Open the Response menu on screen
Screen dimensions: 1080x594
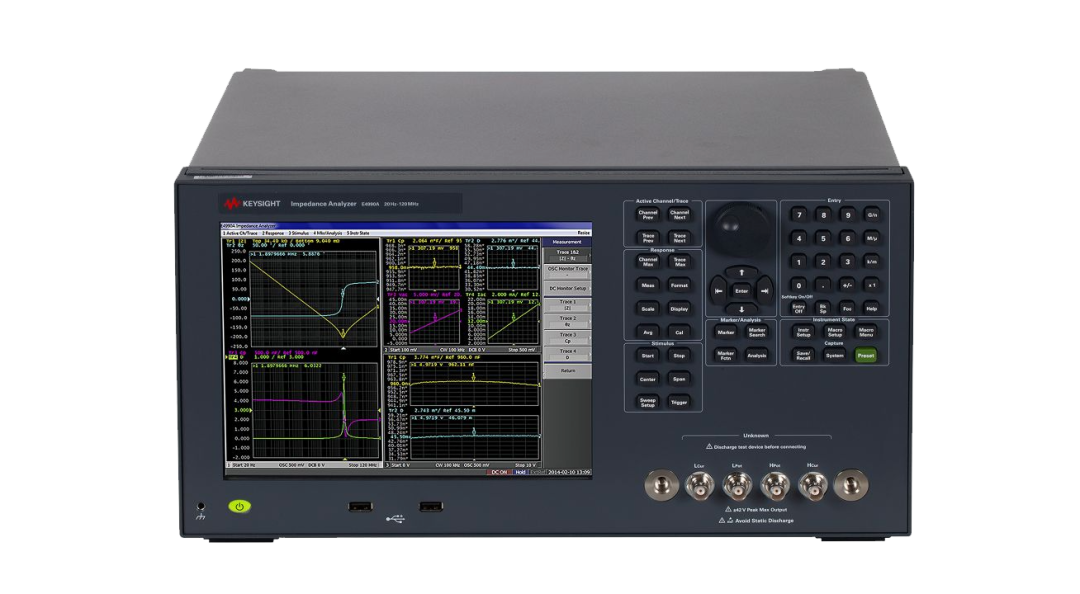coord(273,233)
